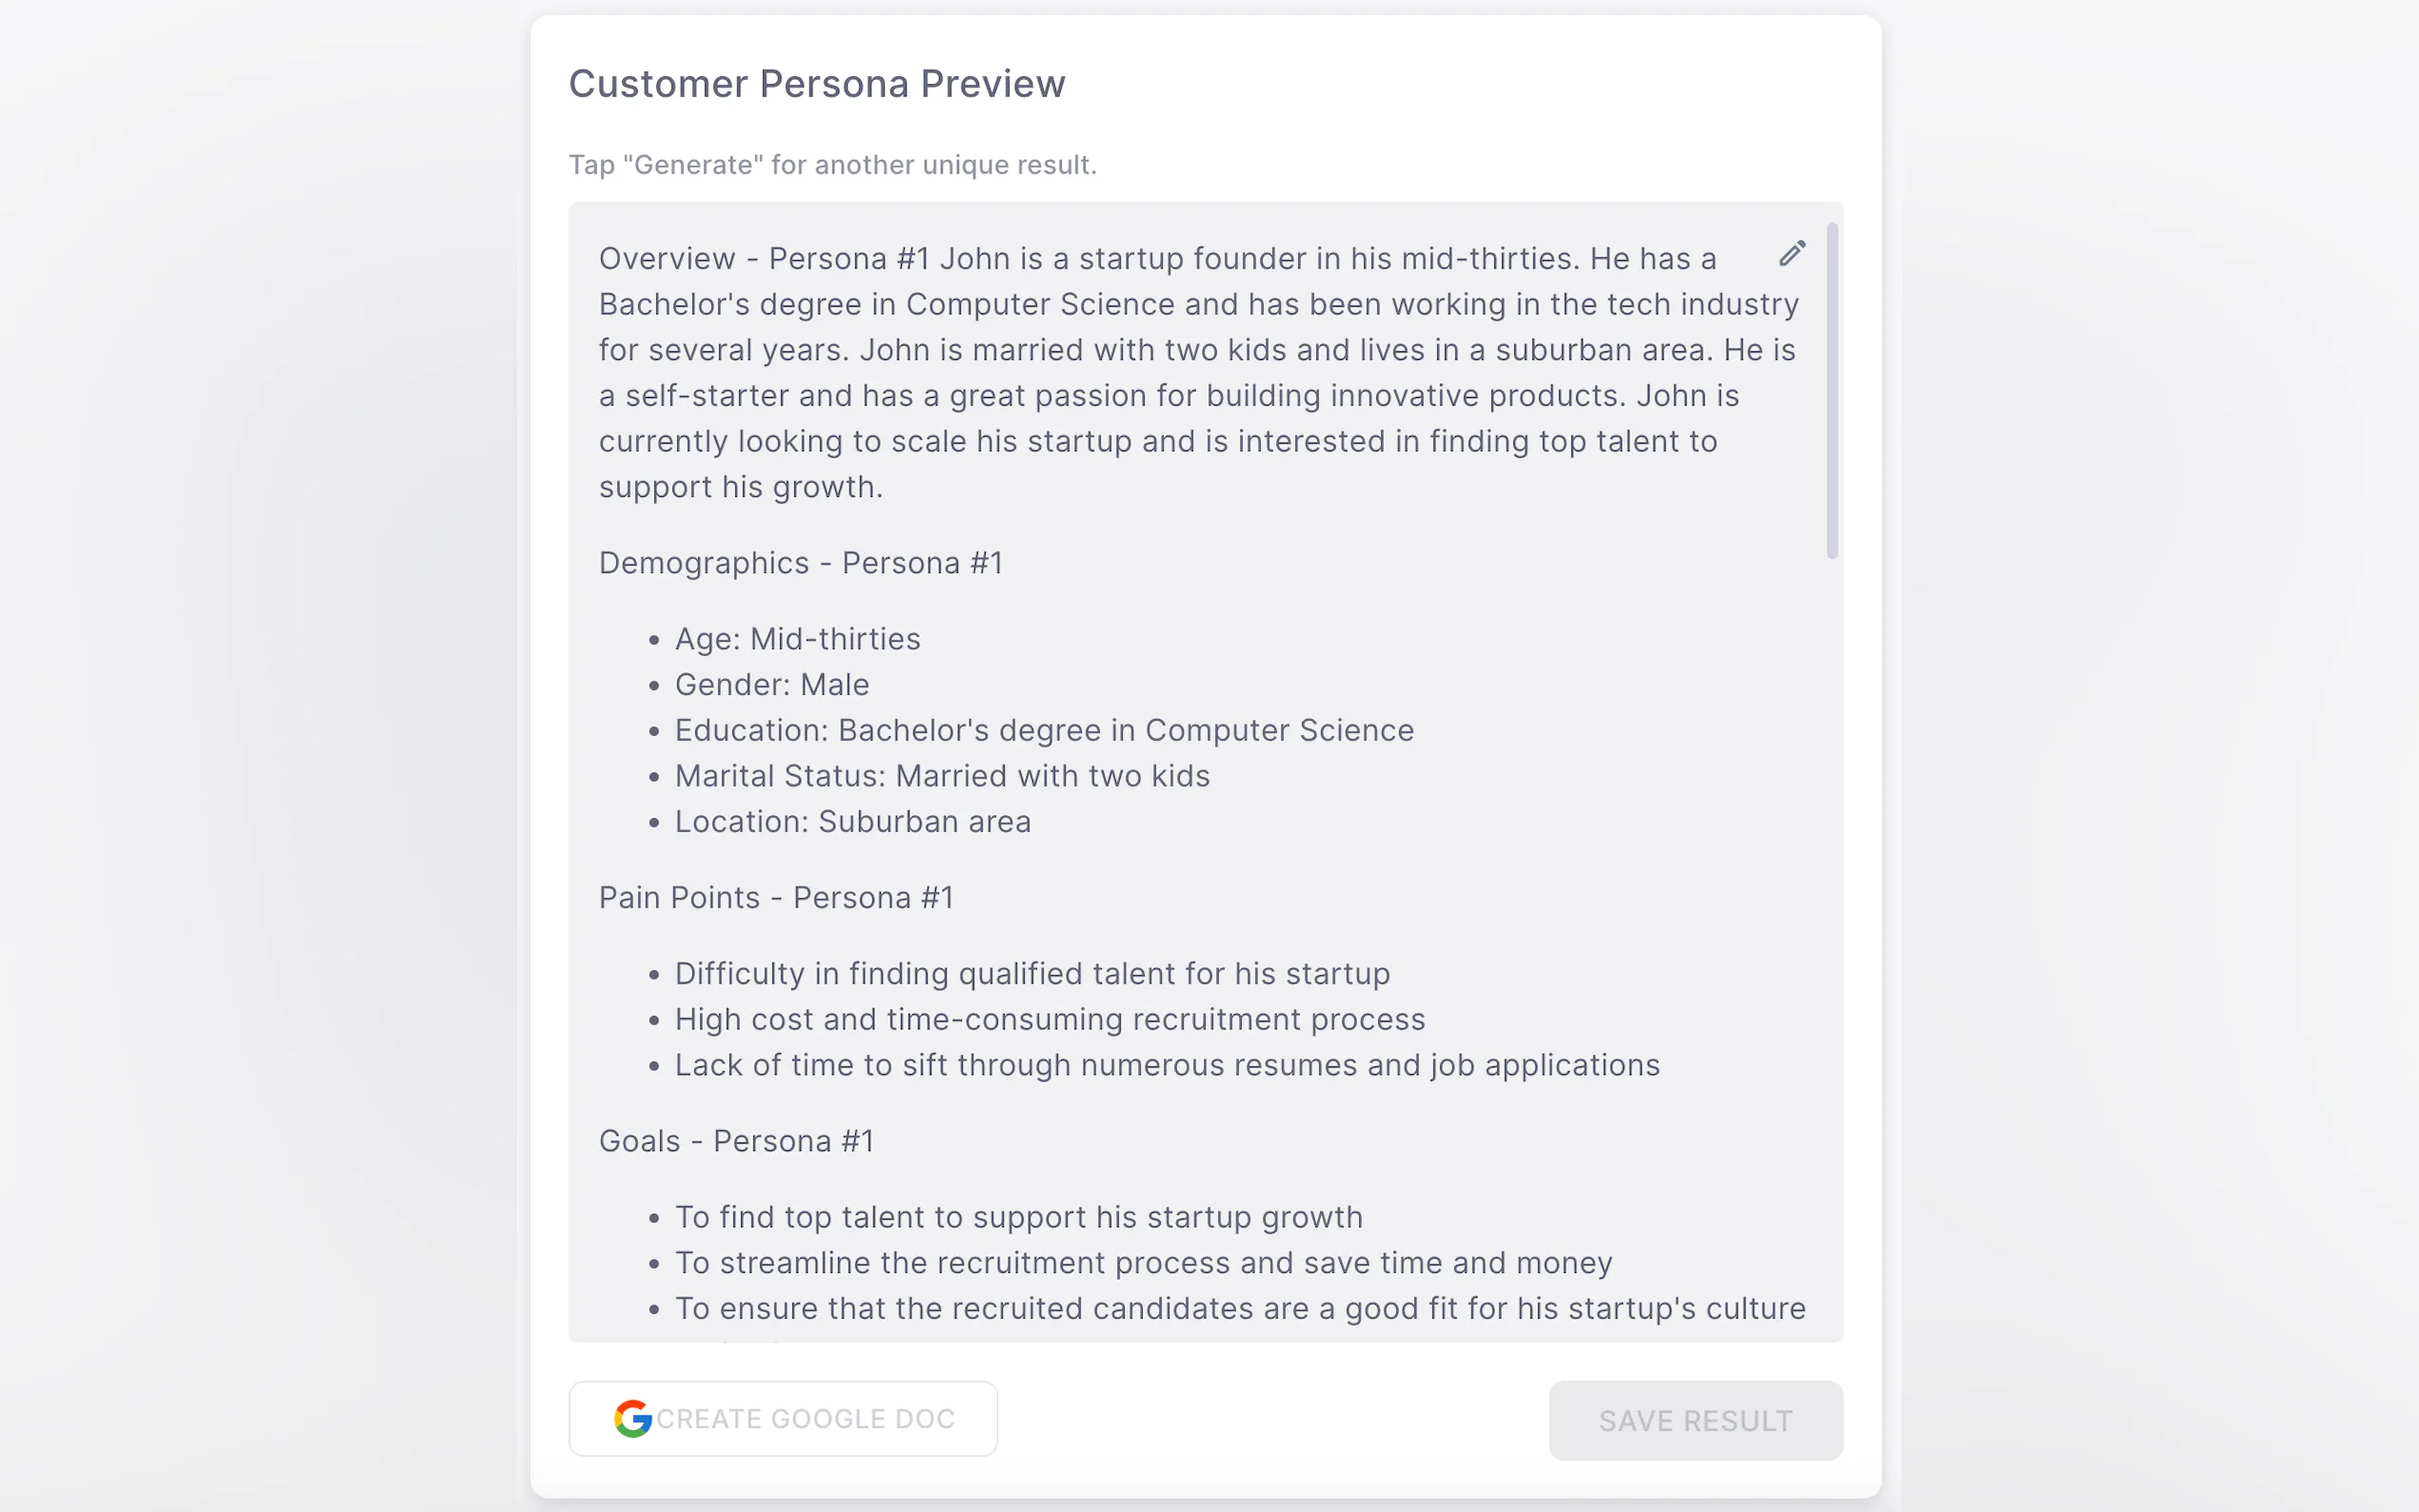
Task: Click the Pain Points - Persona #1 heading
Action: click(775, 898)
